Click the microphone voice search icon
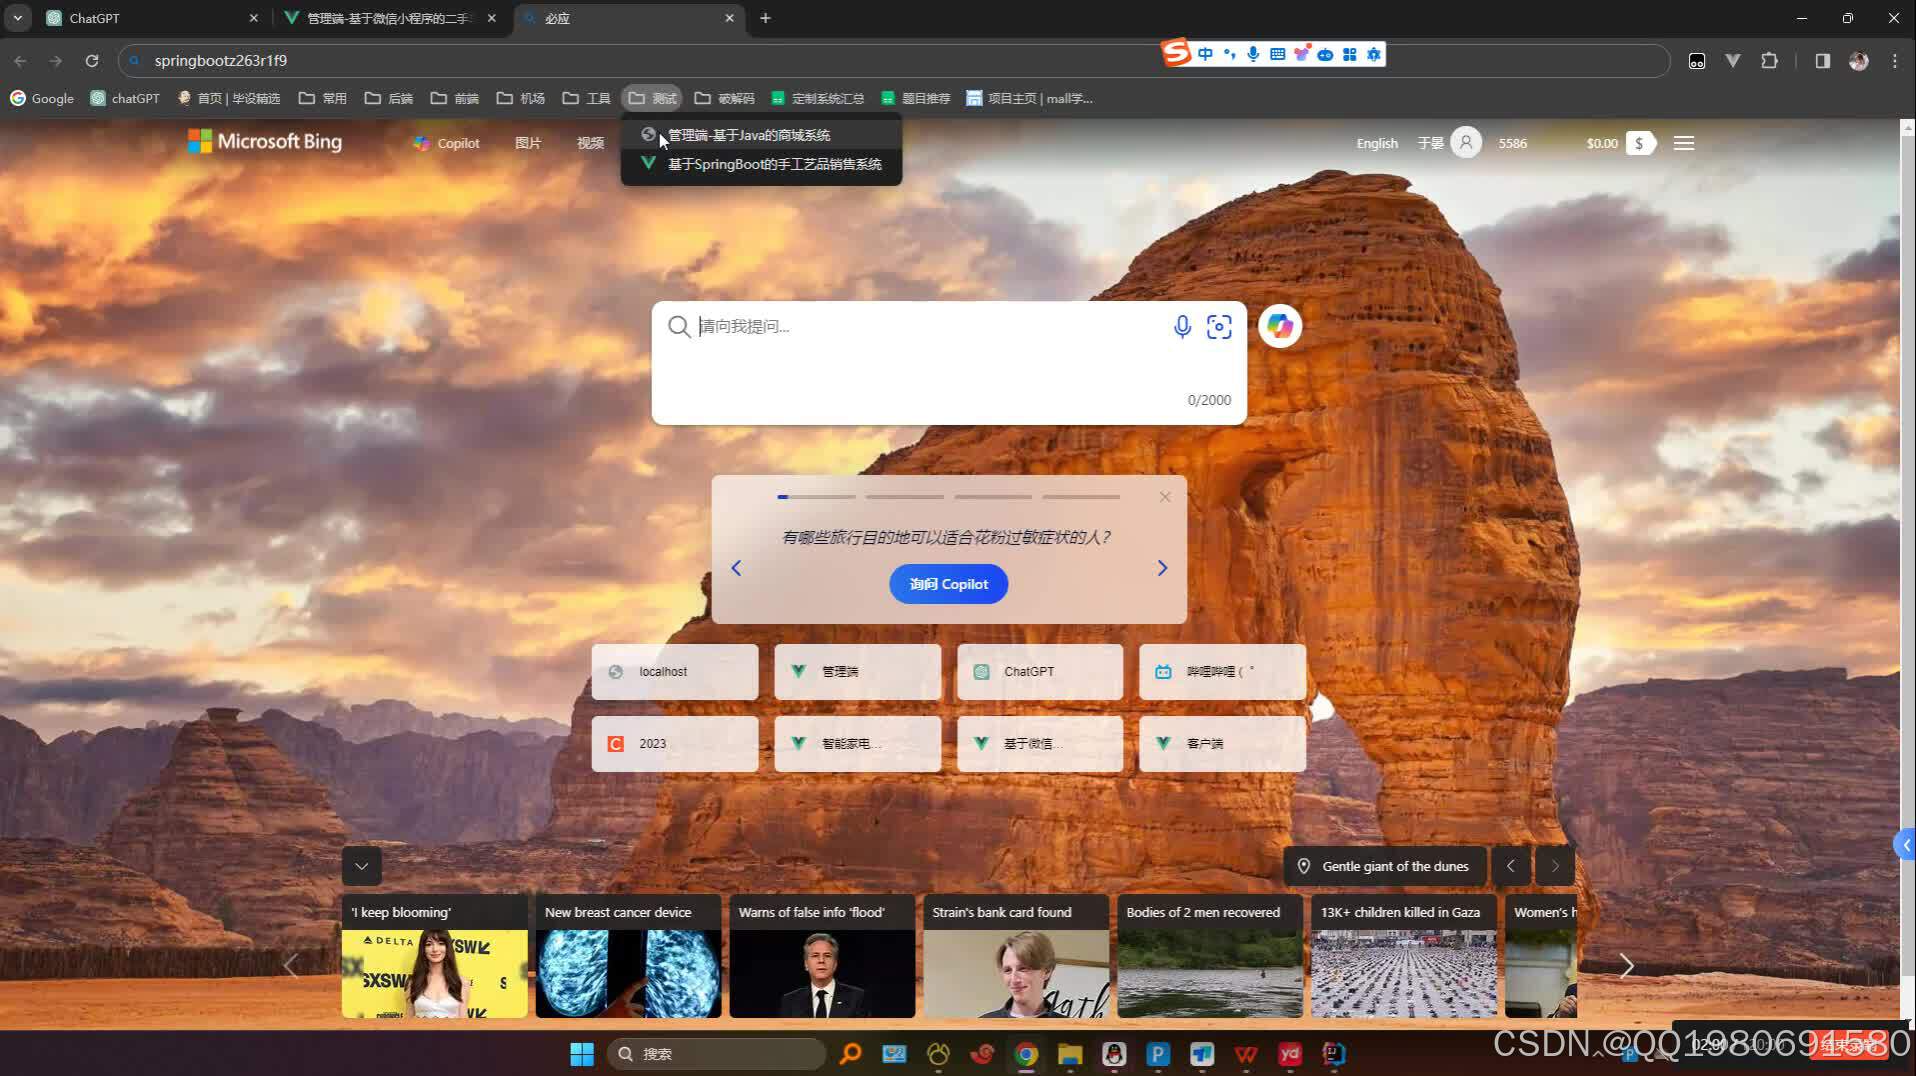1916x1076 pixels. [x=1182, y=327]
